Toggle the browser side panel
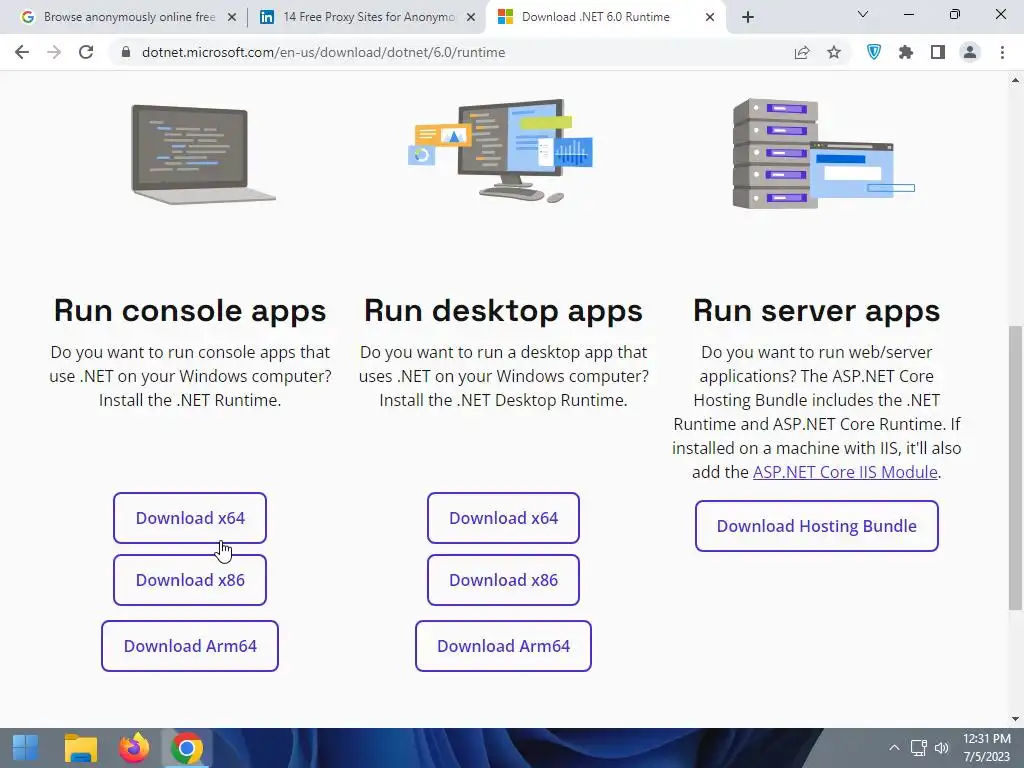The width and height of the screenshot is (1024, 768). coord(938,52)
